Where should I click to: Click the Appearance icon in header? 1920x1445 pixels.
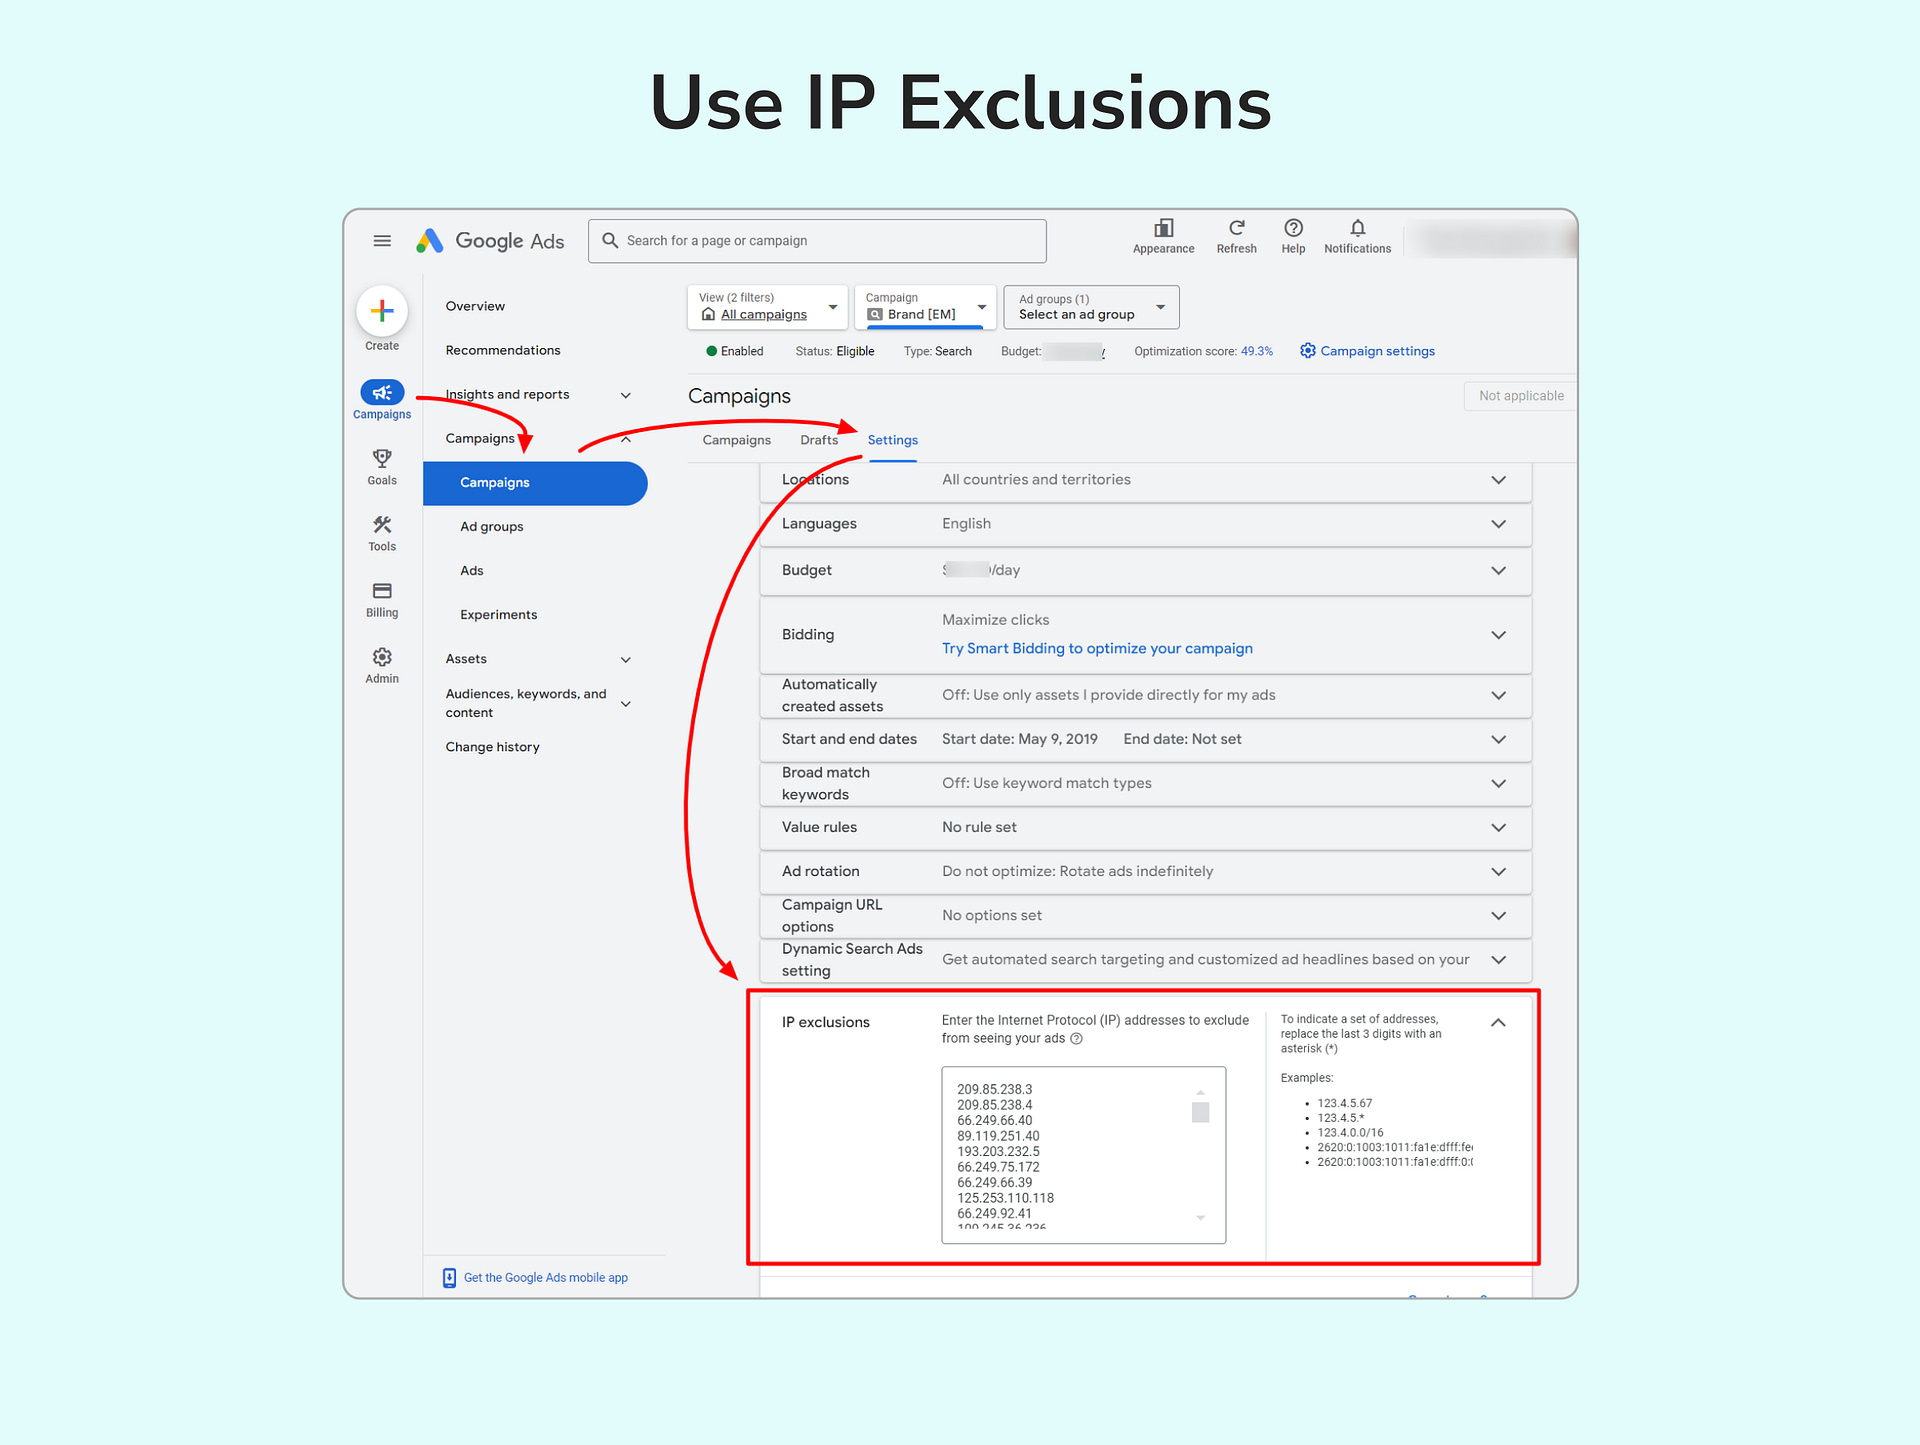pyautogui.click(x=1163, y=229)
